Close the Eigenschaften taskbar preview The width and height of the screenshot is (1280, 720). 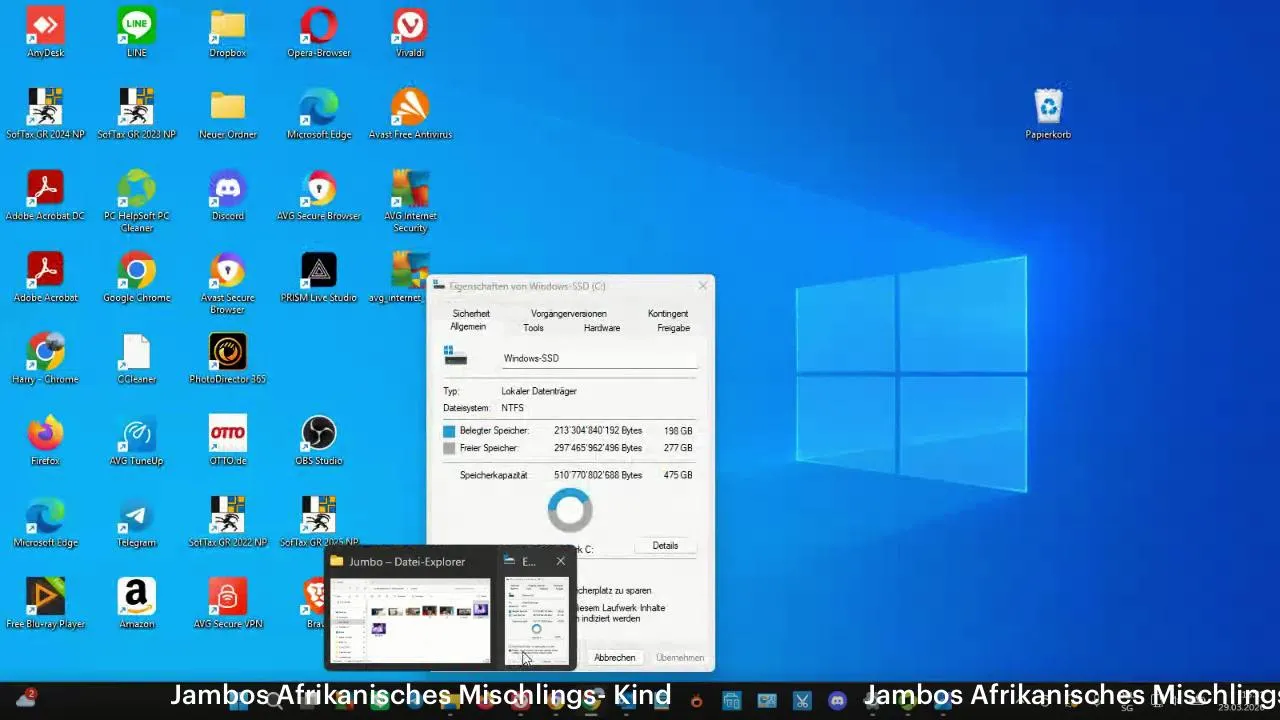560,561
